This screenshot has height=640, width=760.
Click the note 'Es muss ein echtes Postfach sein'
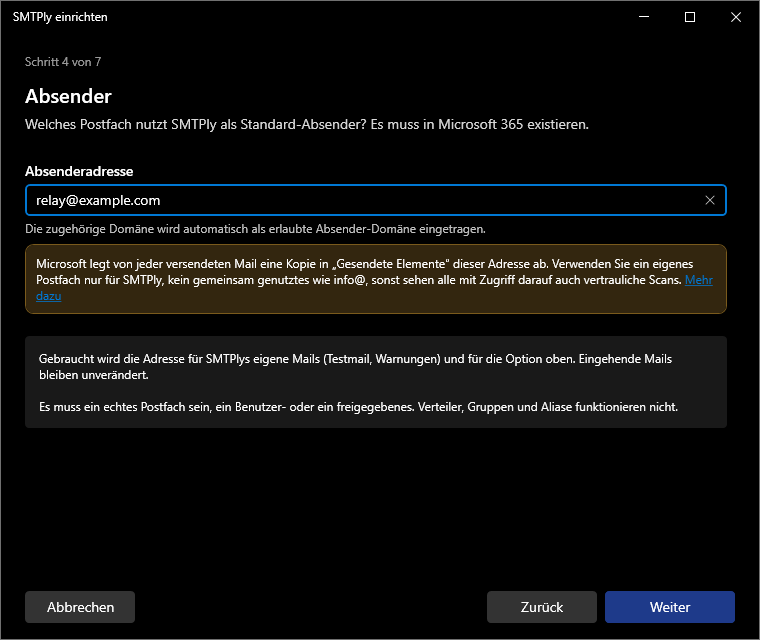coord(358,407)
